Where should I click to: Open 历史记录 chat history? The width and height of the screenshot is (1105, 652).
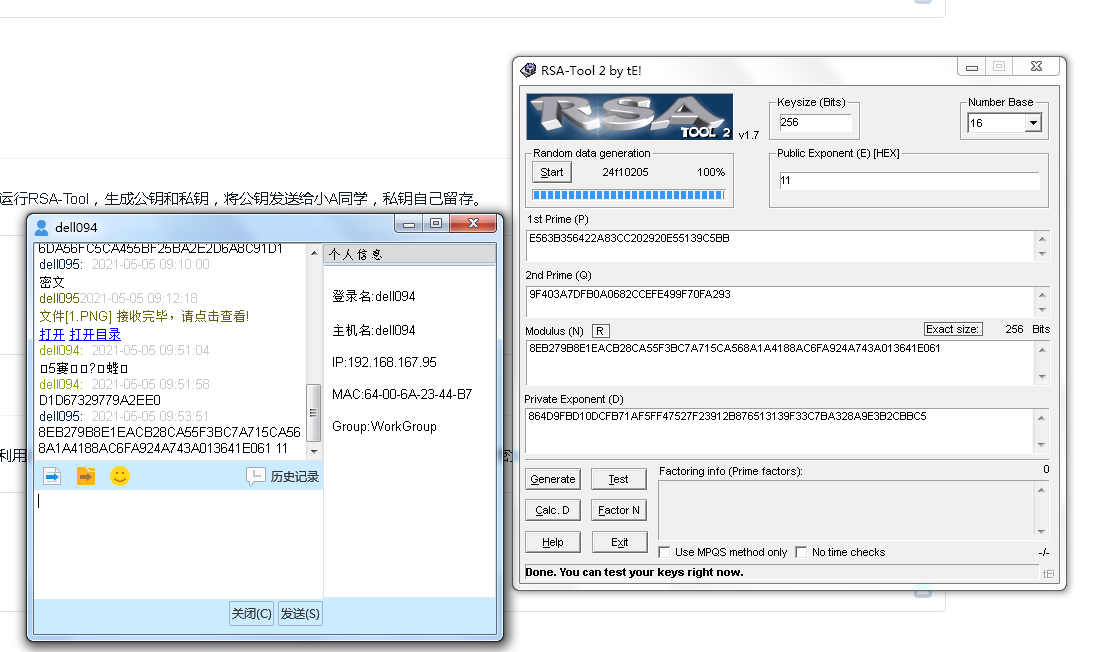pyautogui.click(x=283, y=476)
